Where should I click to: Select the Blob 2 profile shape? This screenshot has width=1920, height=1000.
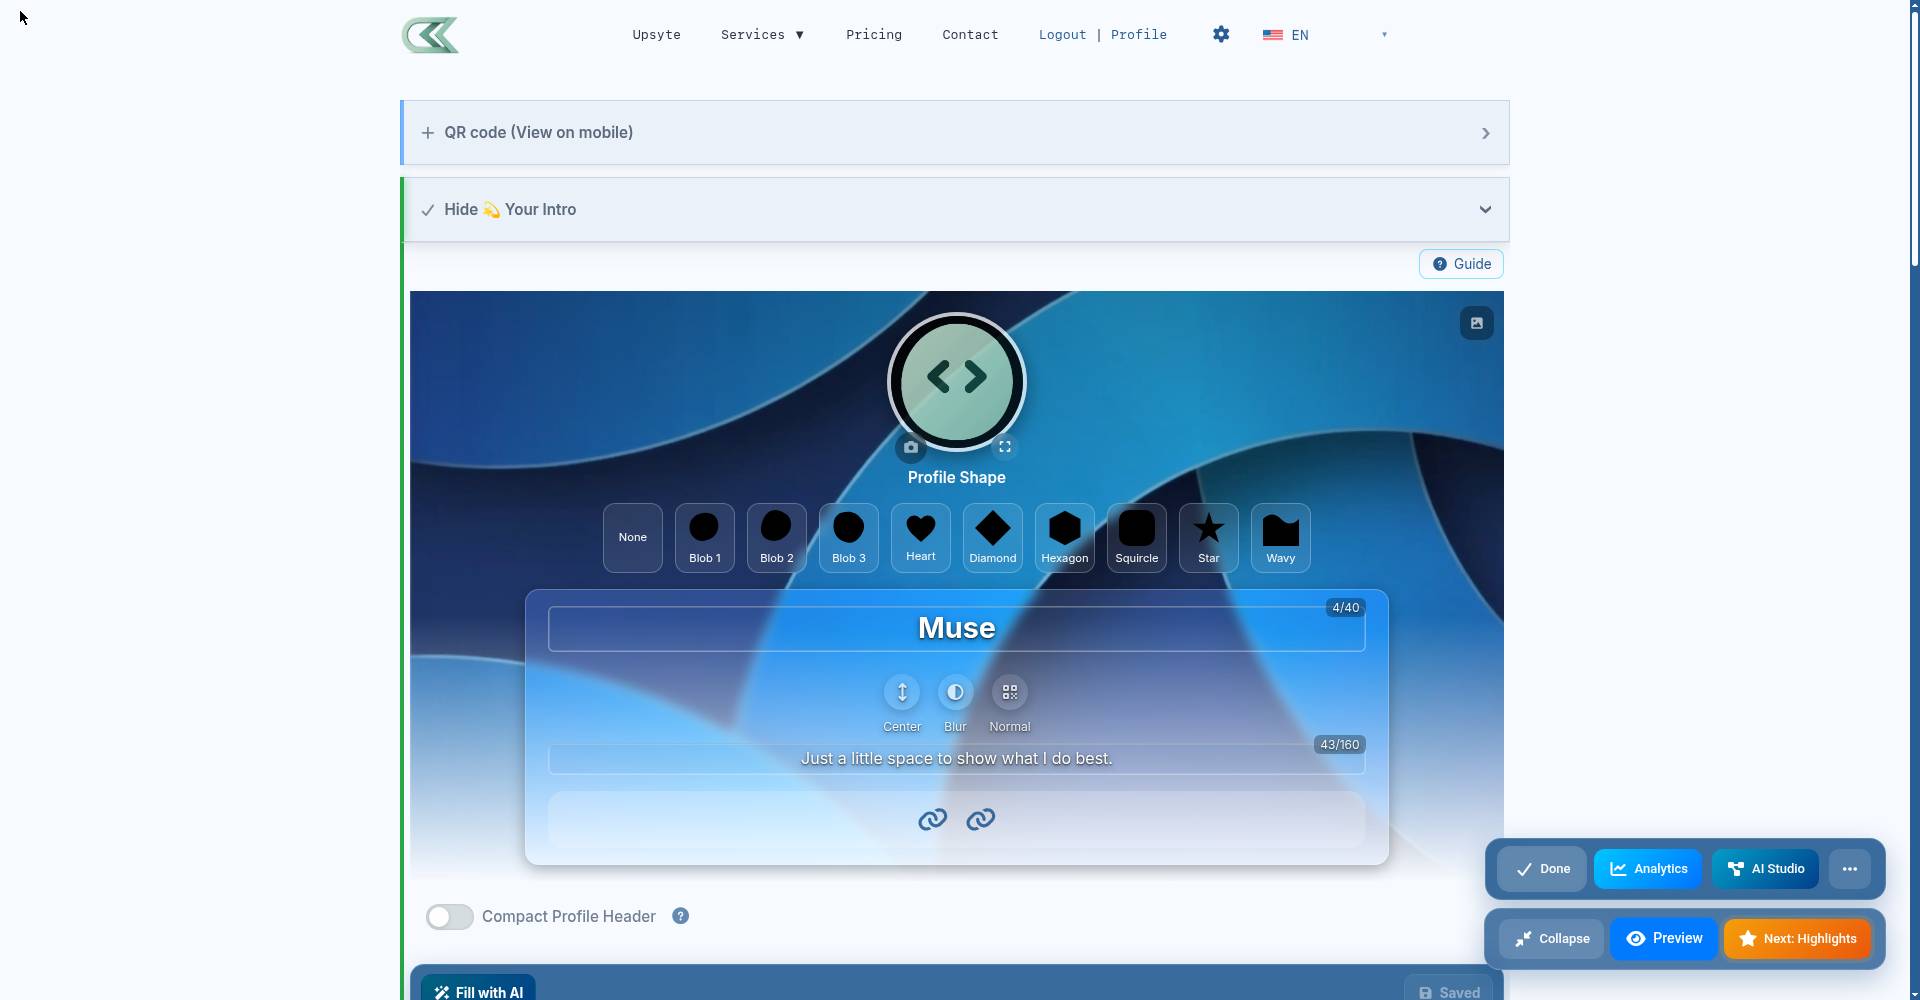(x=777, y=538)
